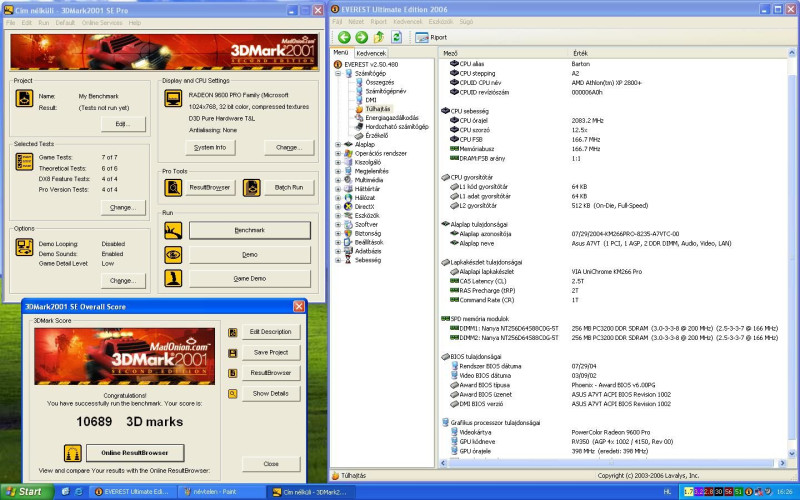The width and height of the screenshot is (800, 500).
Task: Click the Project icon in 3DMark2001
Action: click(24, 98)
